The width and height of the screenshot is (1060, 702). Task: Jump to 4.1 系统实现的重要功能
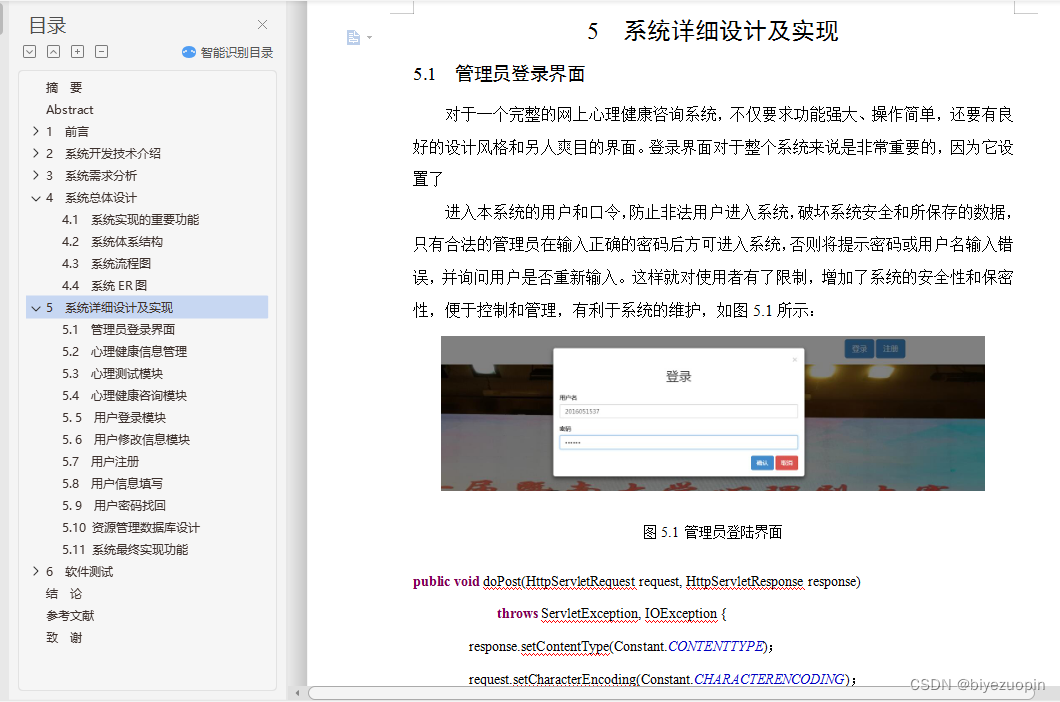tap(130, 219)
